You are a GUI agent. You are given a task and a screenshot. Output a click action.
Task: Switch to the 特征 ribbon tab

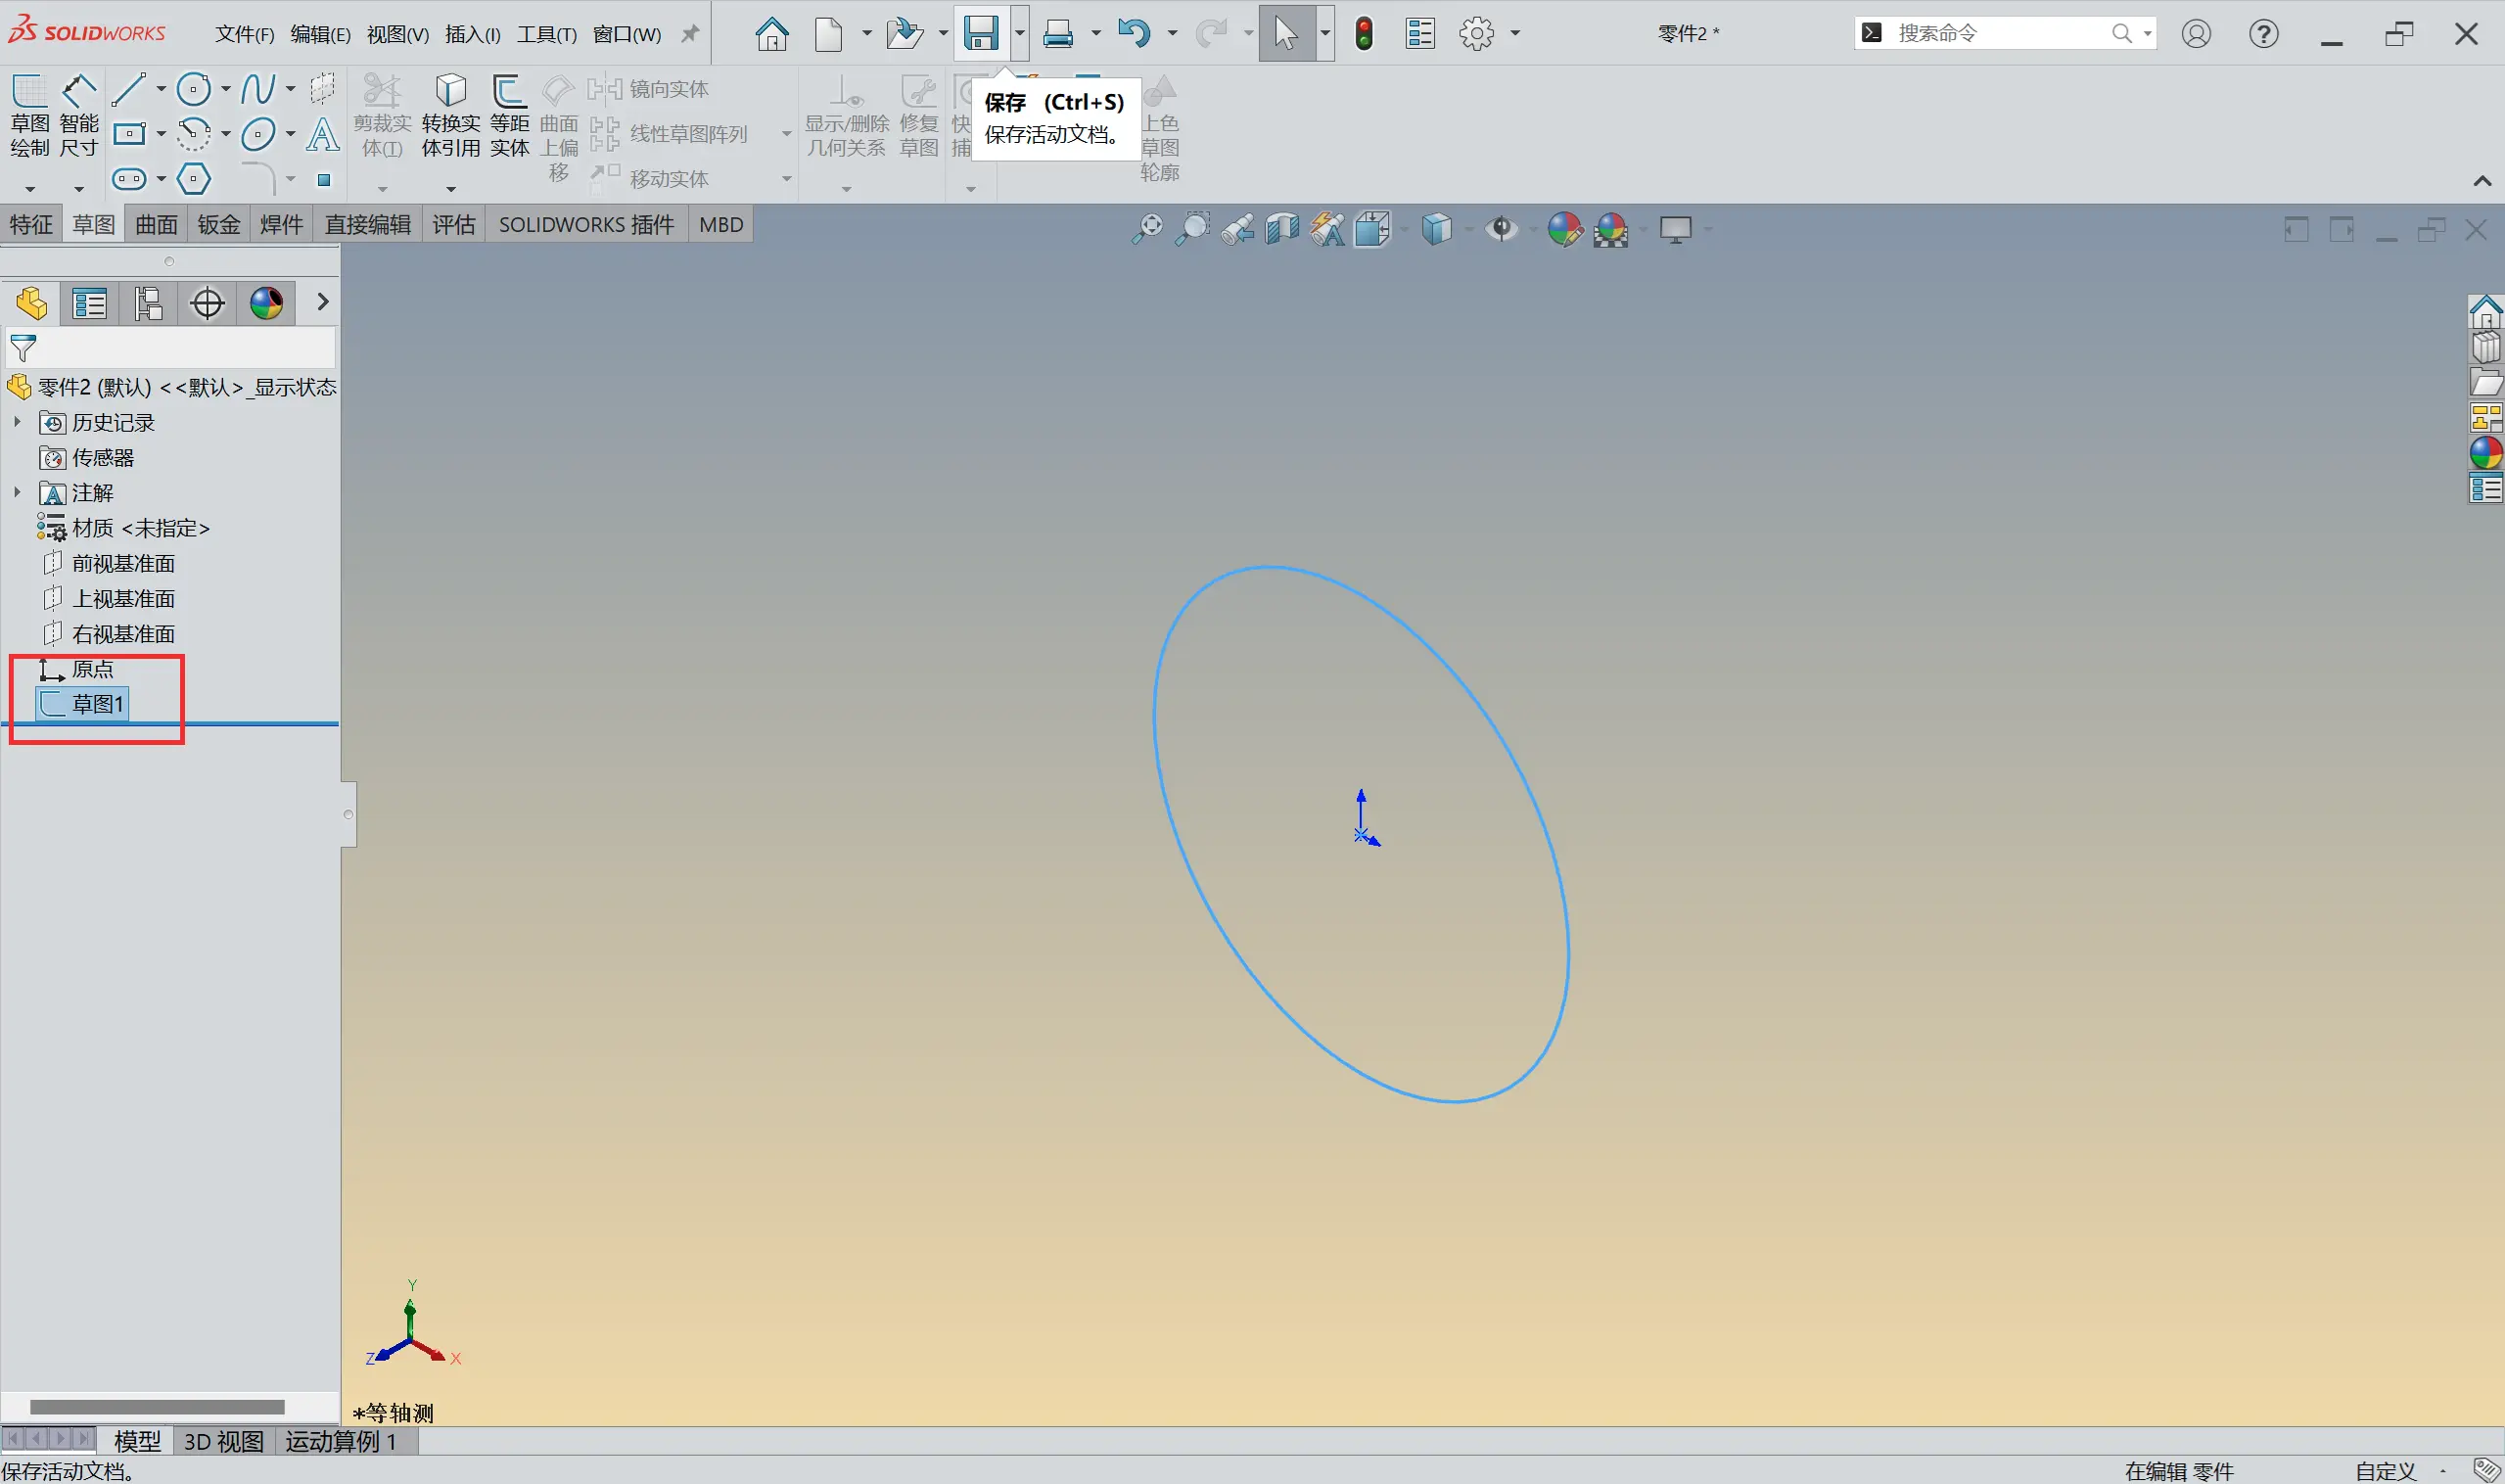tap(31, 224)
